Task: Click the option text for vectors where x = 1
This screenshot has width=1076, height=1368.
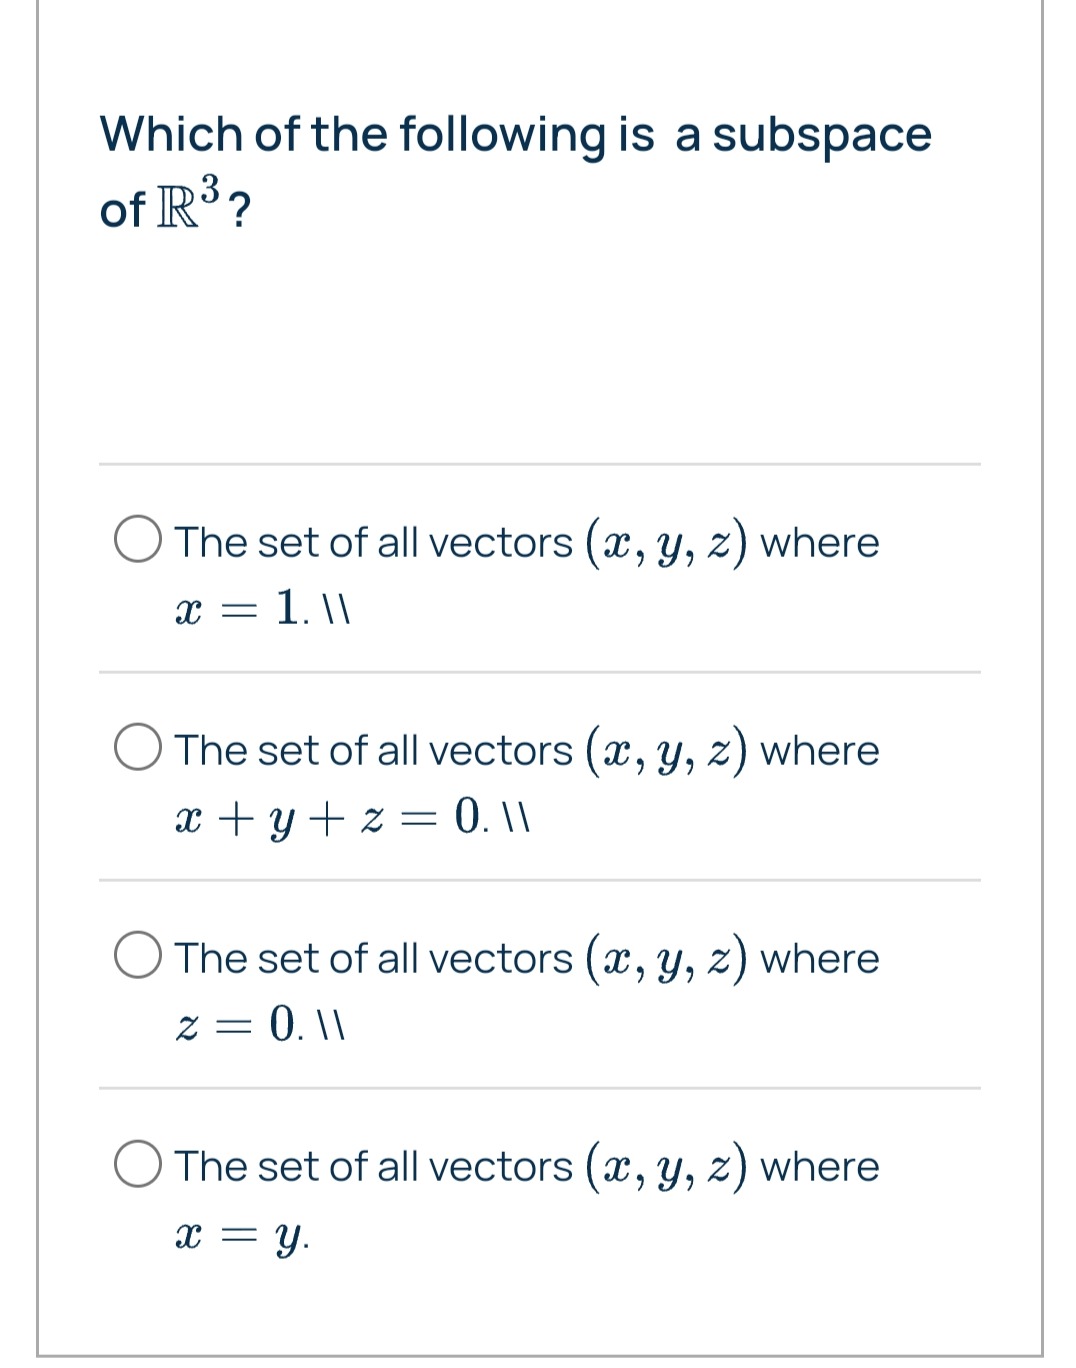Action: click(x=527, y=572)
